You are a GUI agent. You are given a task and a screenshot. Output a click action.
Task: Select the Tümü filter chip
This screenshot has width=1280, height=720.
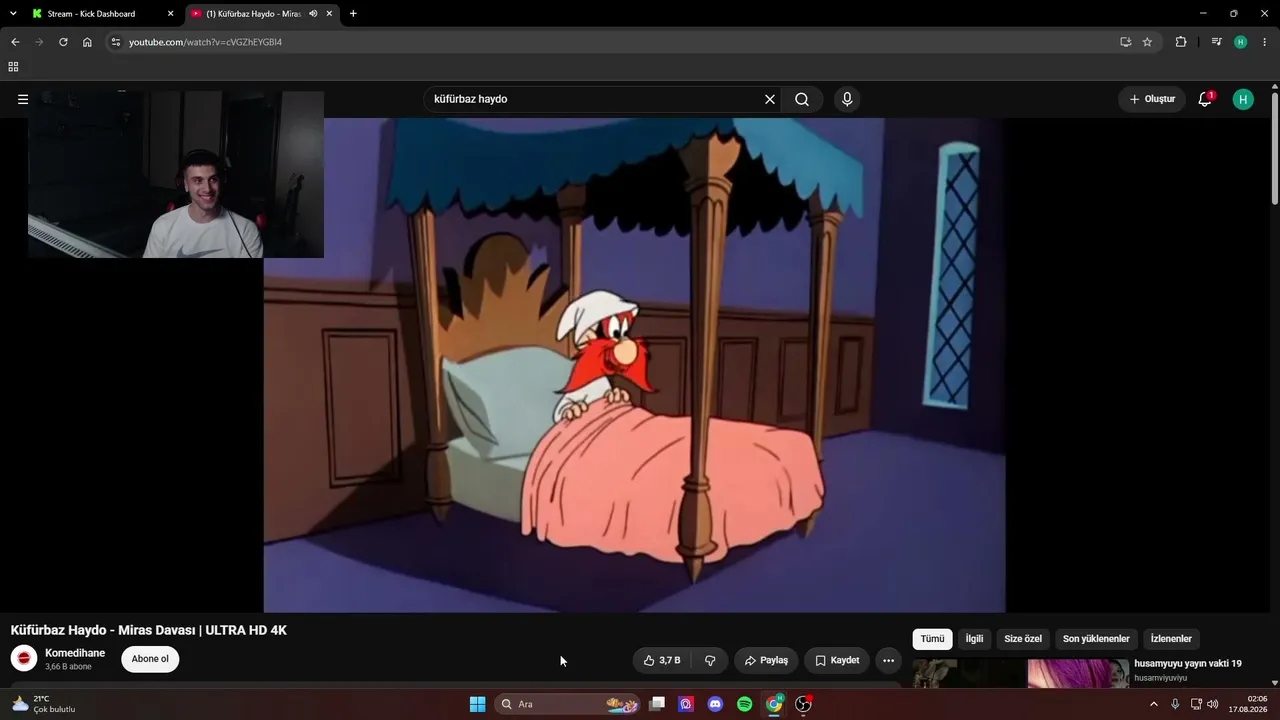[x=932, y=639]
